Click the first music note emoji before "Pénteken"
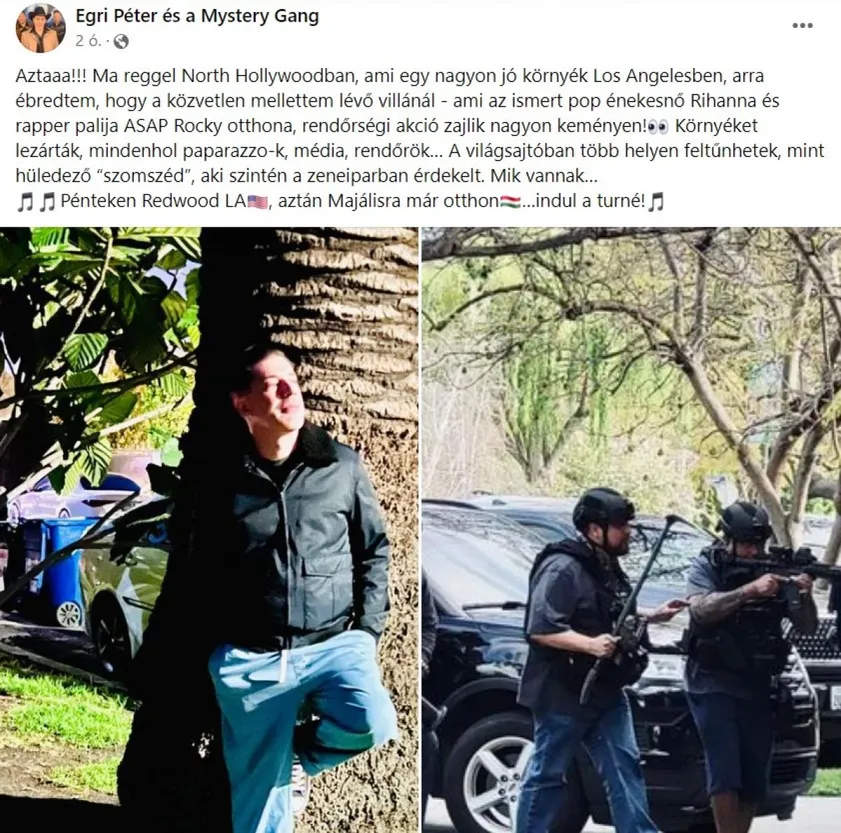The height and width of the screenshot is (833, 841). [x=25, y=202]
